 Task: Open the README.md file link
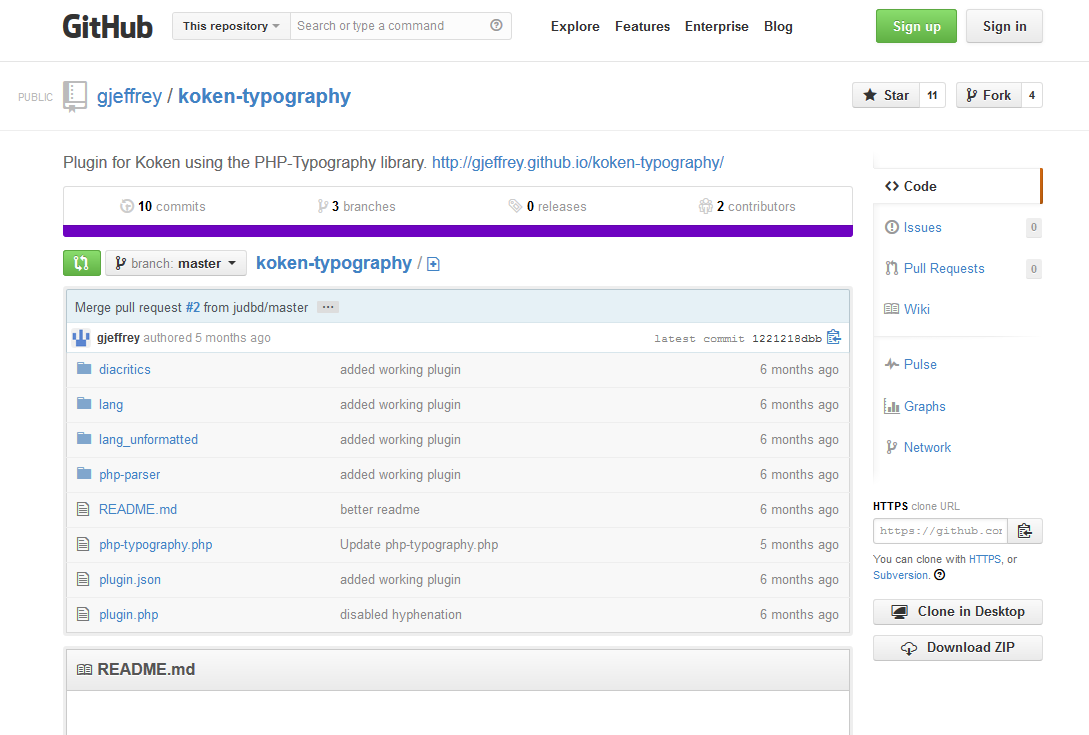(x=138, y=509)
